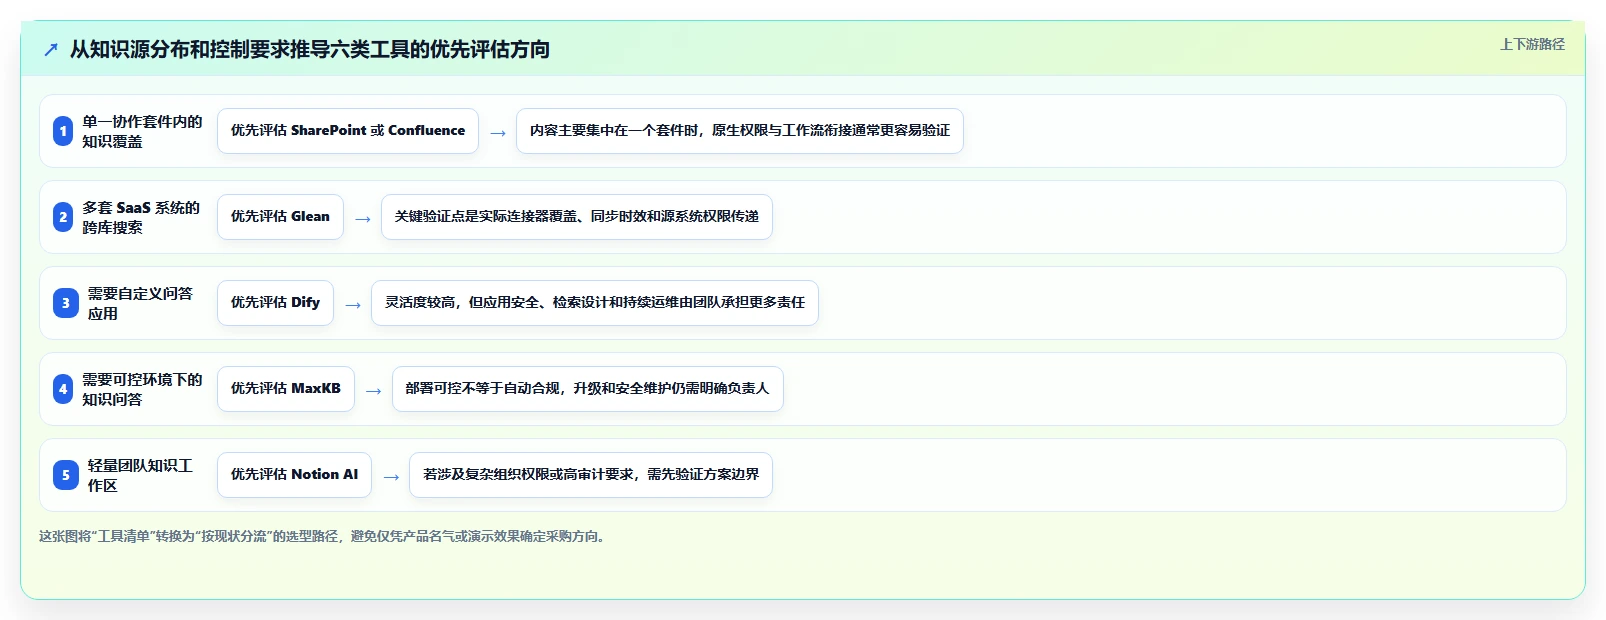The height and width of the screenshot is (620, 1606).
Task: Click 优先评估 MaxKB box
Action: tap(286, 389)
